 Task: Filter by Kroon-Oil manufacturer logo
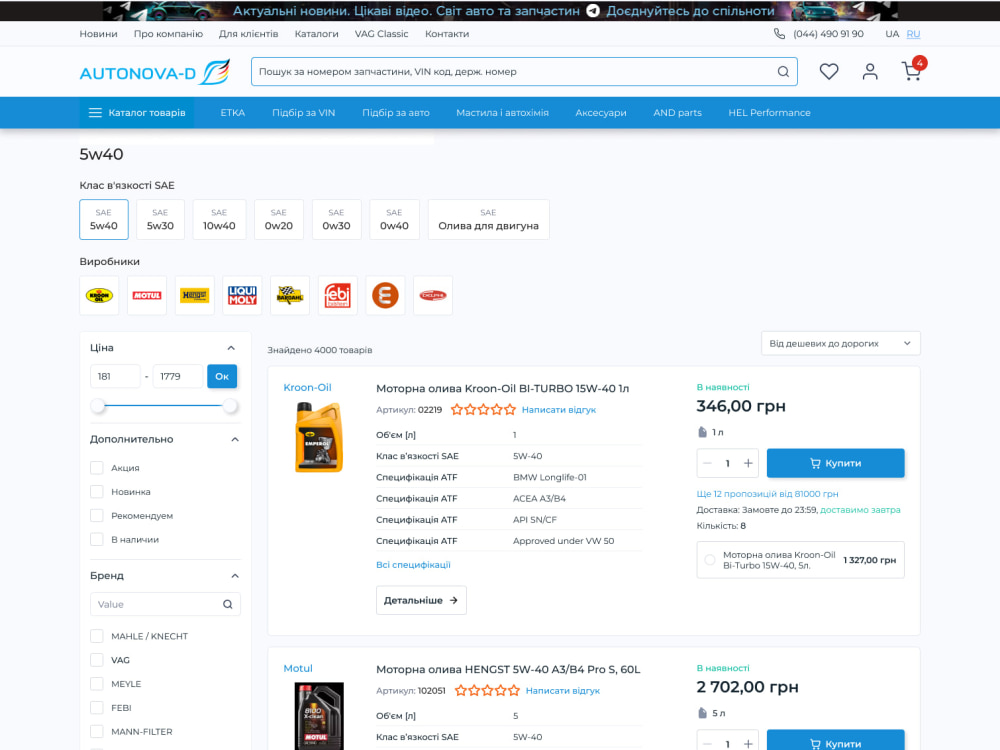[99, 295]
